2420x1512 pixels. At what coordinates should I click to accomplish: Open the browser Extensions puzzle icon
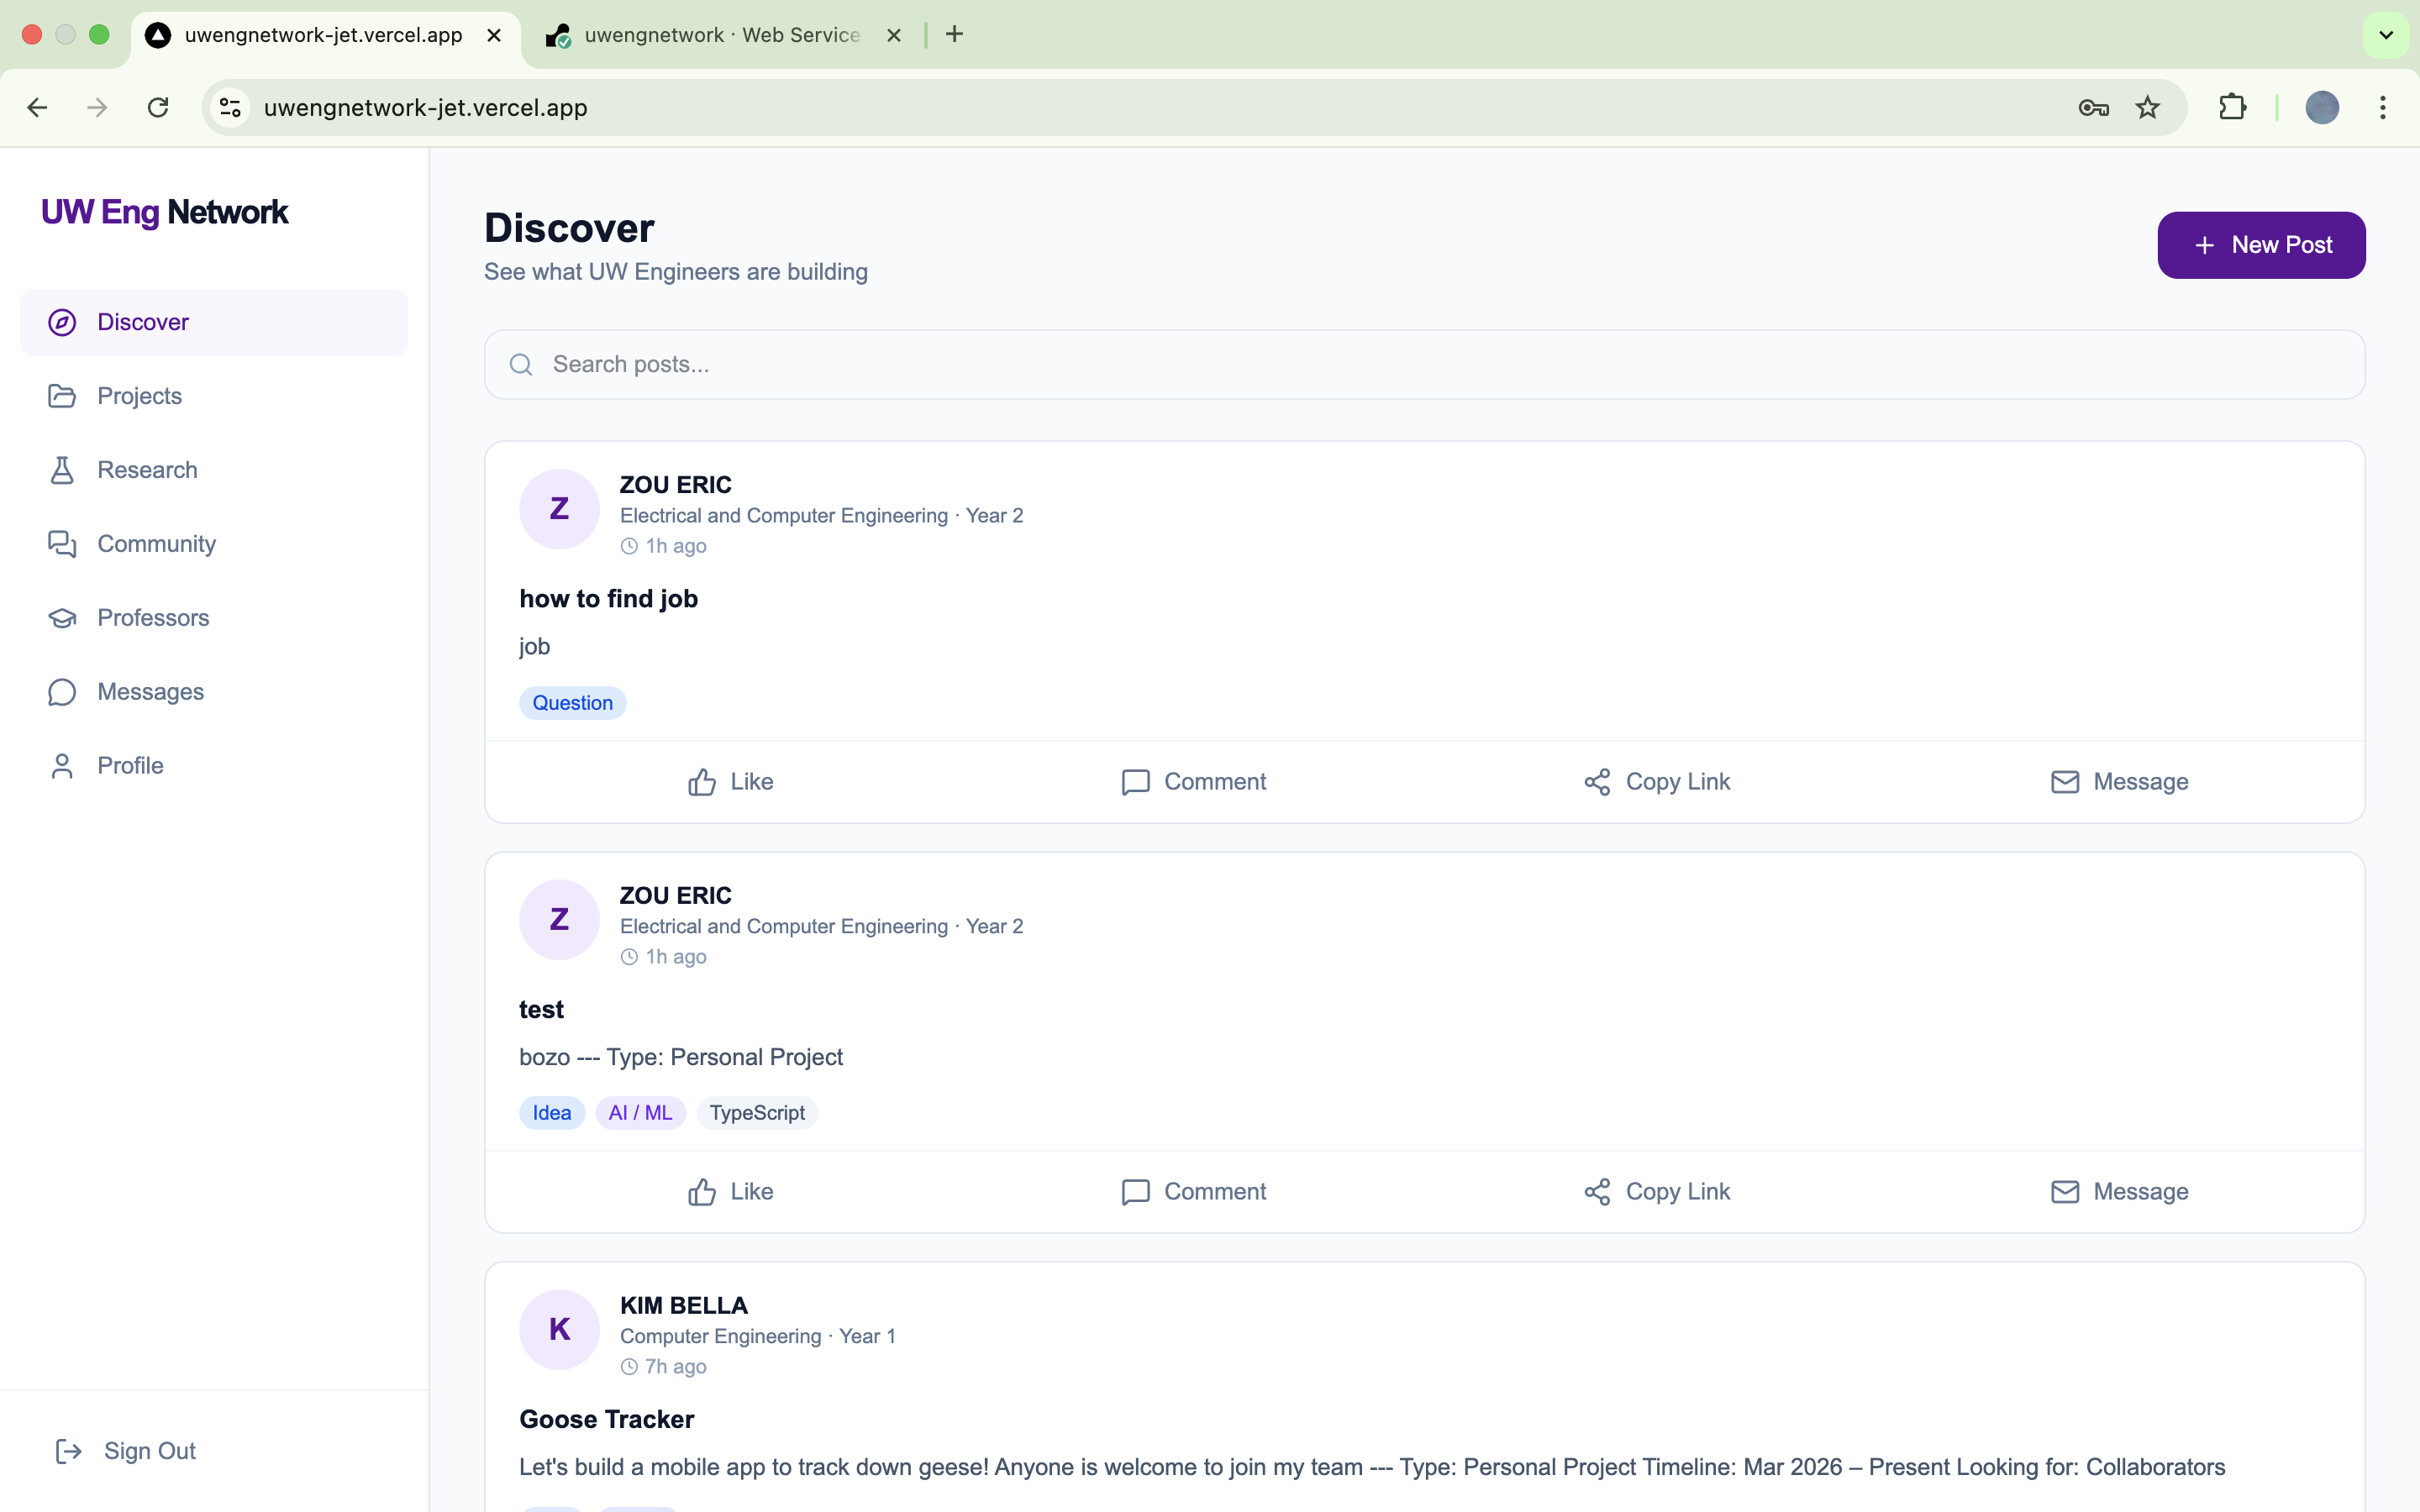click(x=2232, y=108)
